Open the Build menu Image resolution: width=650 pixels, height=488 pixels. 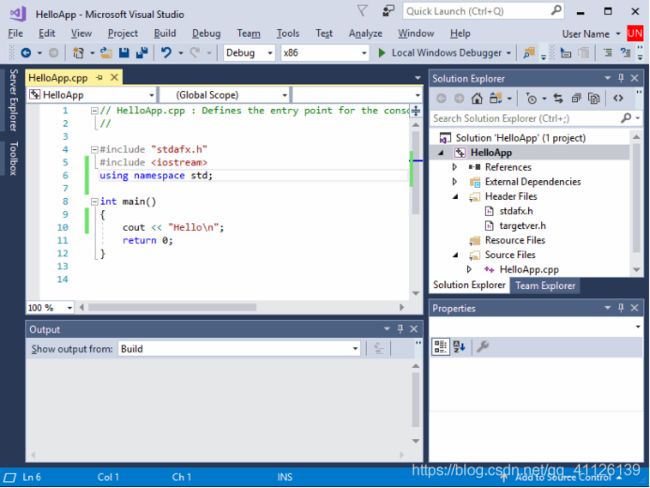pyautogui.click(x=165, y=33)
